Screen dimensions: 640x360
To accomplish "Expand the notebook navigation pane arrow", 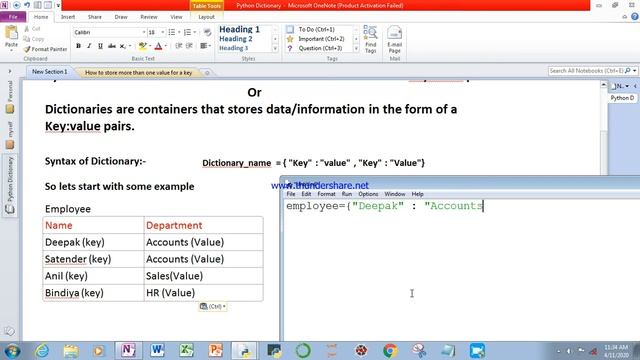I will [10, 71].
